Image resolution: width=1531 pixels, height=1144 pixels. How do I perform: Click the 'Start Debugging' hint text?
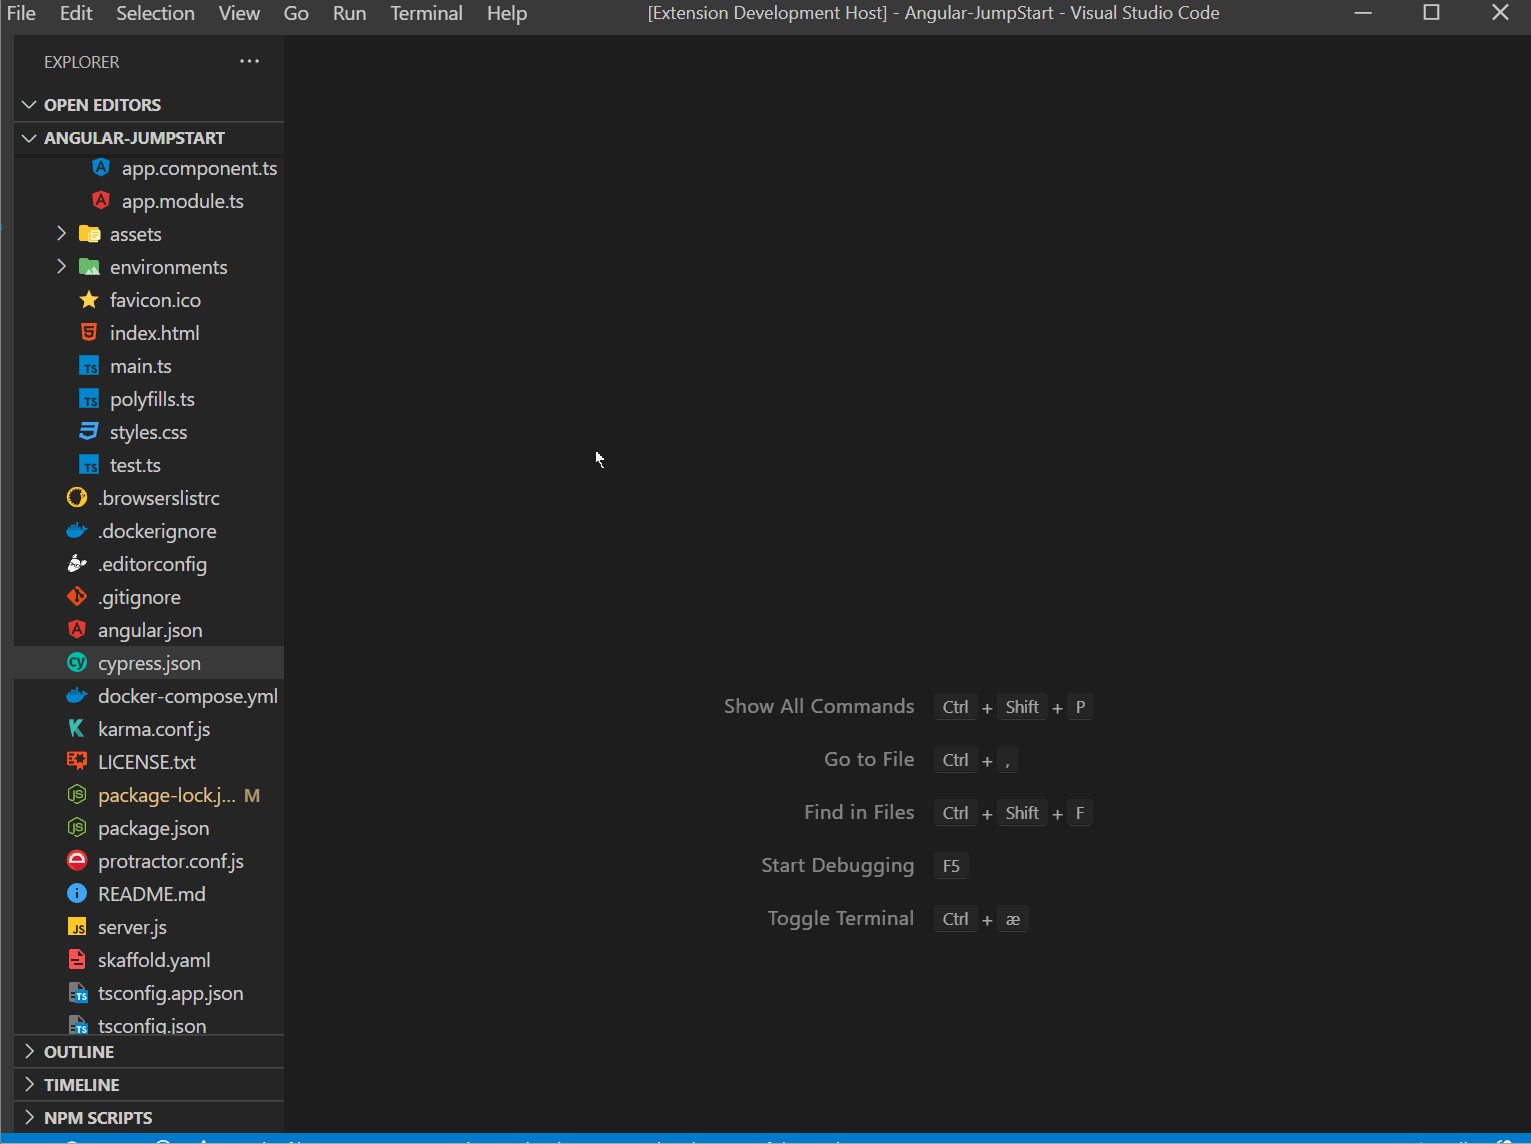(x=838, y=865)
